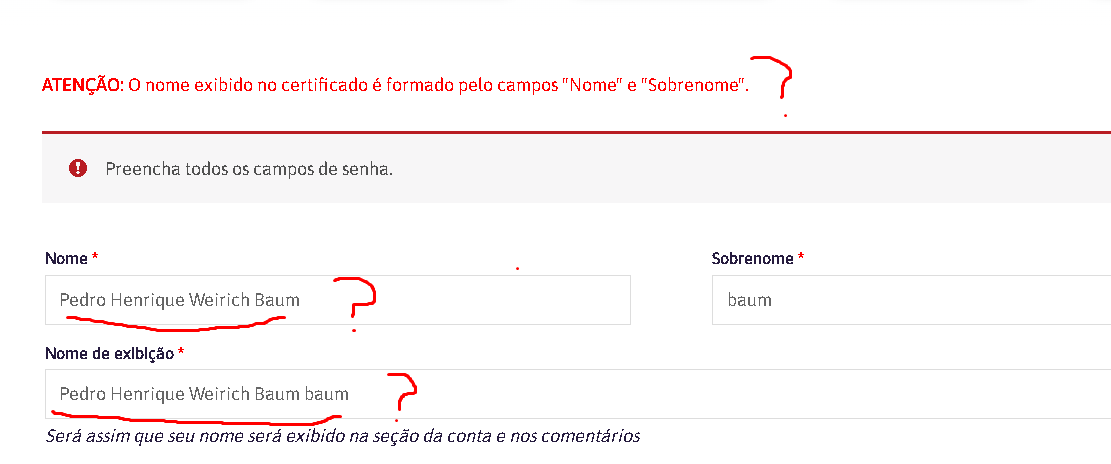Click the 'Preencha todos os campos de senha' message
The image size is (1111, 464).
coord(249,170)
